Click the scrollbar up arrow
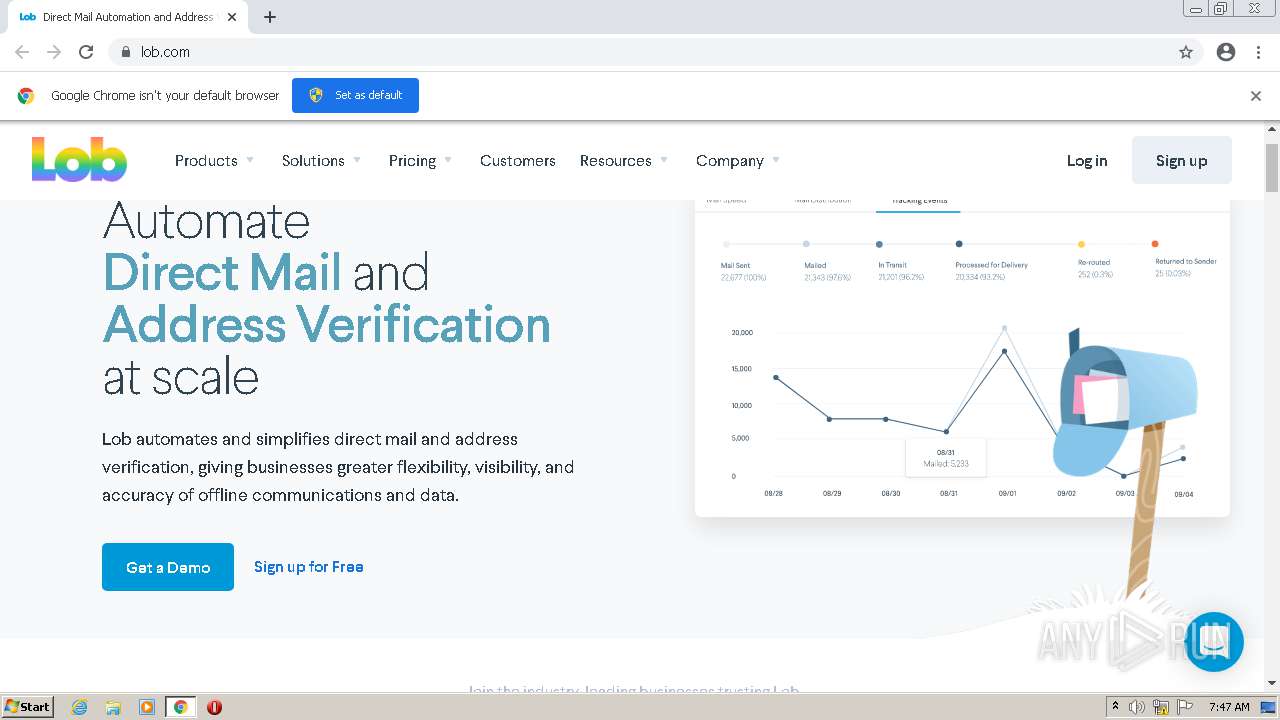 pos(1272,129)
